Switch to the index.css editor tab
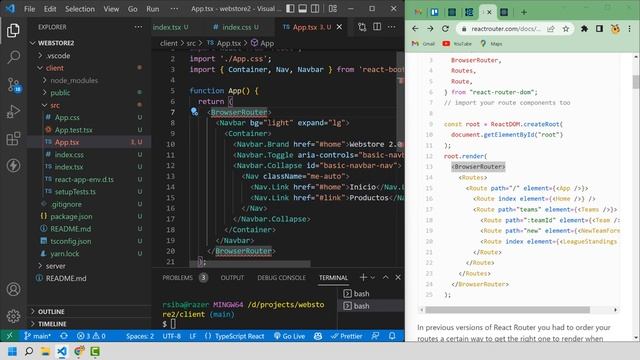Viewport: 640px width, 360px height. (236, 27)
